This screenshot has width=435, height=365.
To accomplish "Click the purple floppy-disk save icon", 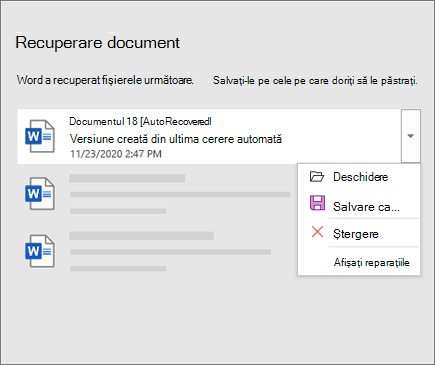I will [x=317, y=203].
